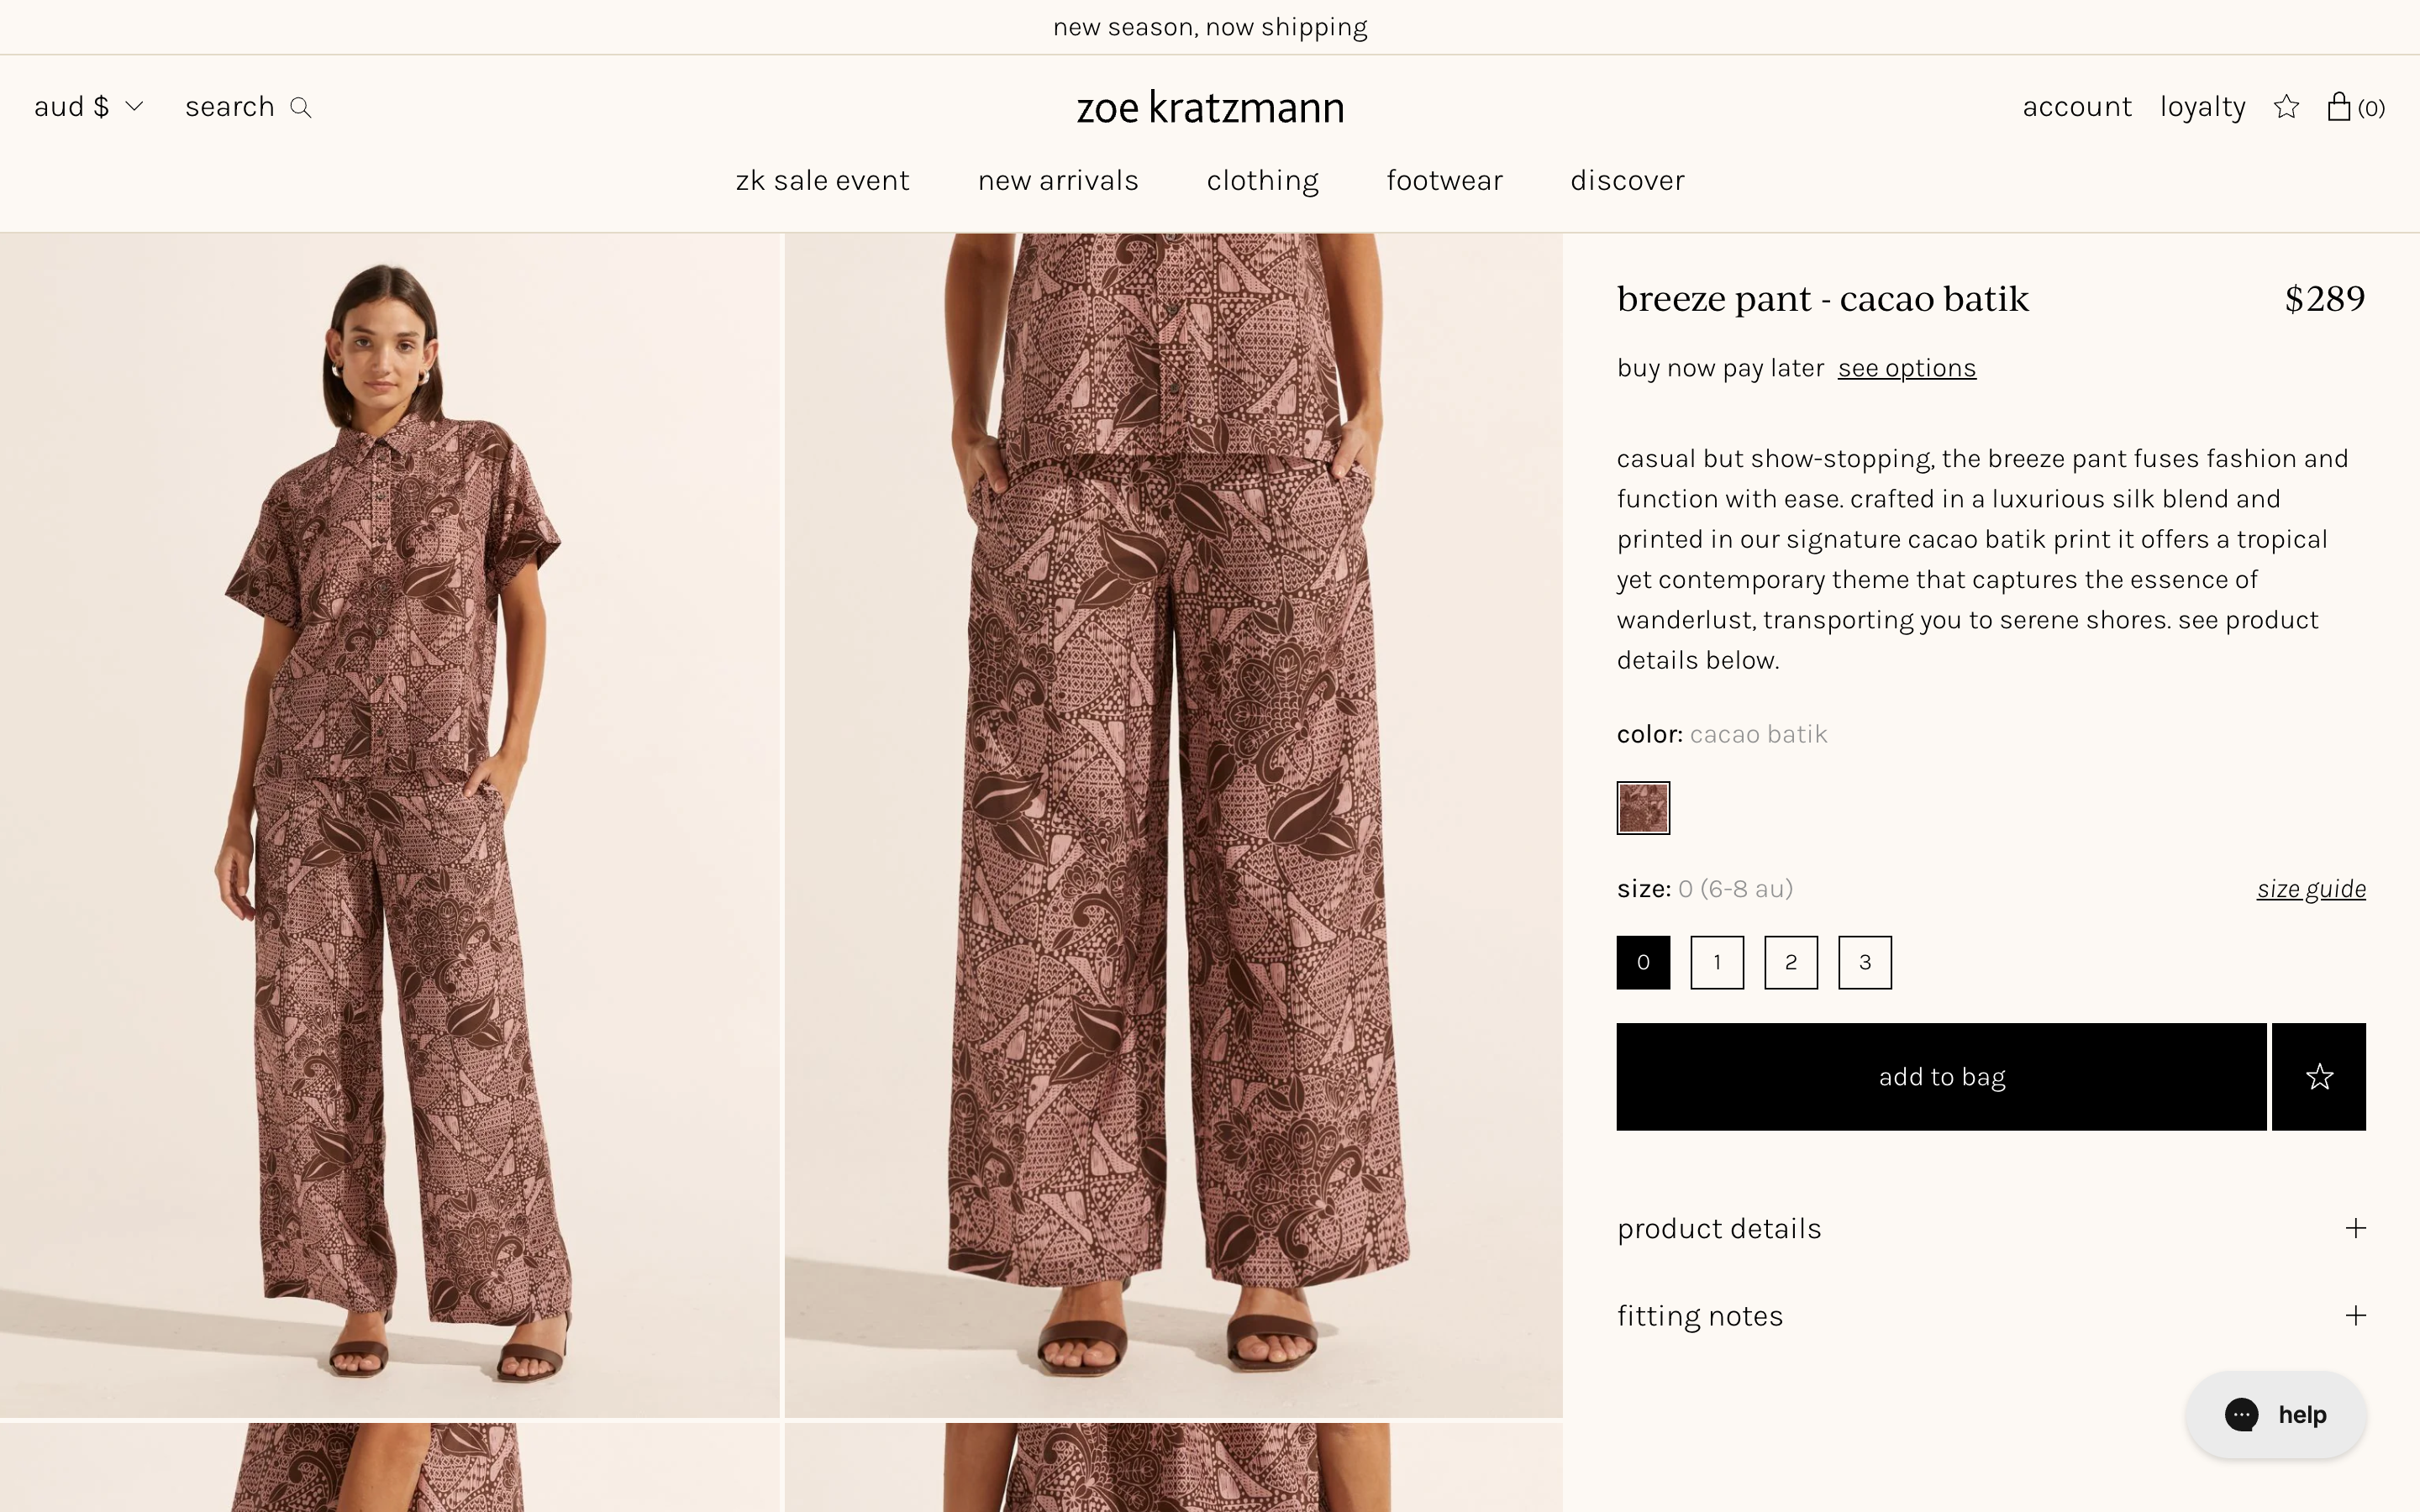Expand the product details section
Screen dimensions: 2420x1512
pyautogui.click(x=1720, y=1228)
